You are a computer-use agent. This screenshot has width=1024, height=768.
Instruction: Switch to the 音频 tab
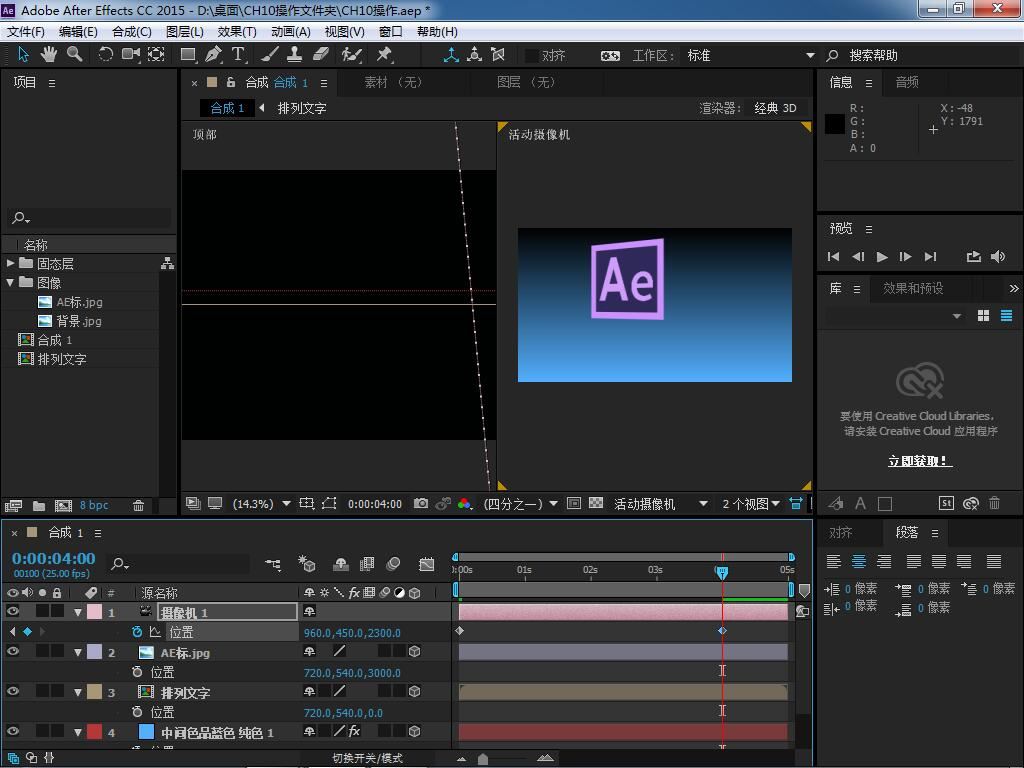tap(906, 82)
